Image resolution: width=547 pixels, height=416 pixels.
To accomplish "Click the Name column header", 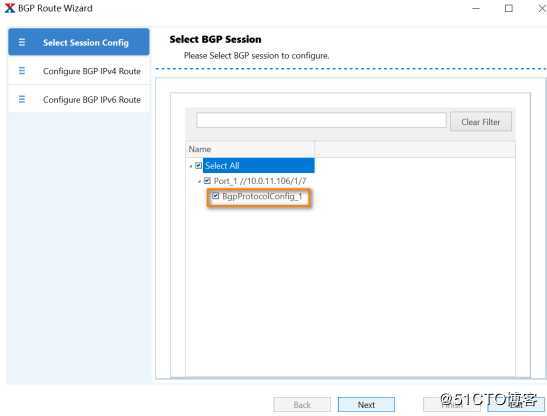I will click(x=250, y=149).
